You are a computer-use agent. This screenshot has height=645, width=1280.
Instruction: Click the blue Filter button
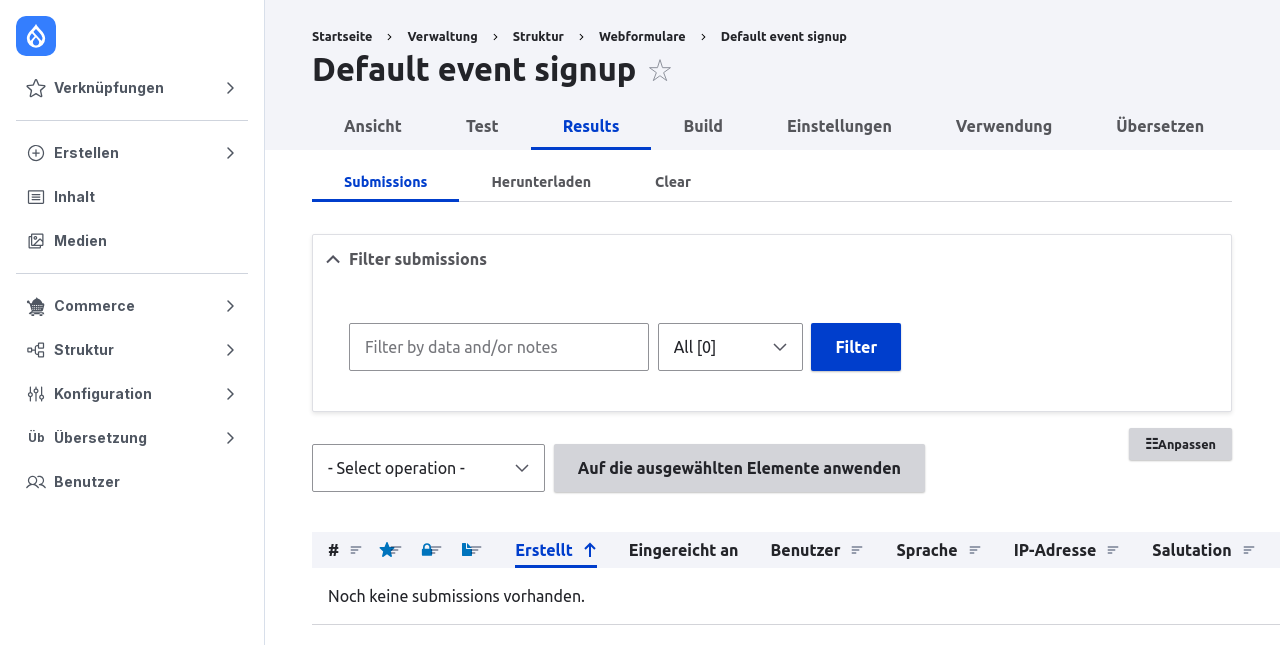856,347
